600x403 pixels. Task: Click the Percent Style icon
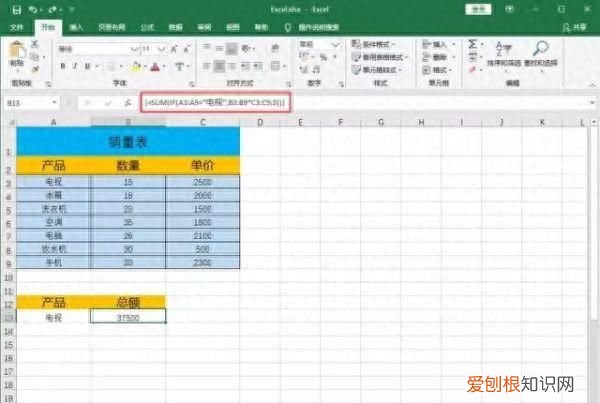coord(323,57)
